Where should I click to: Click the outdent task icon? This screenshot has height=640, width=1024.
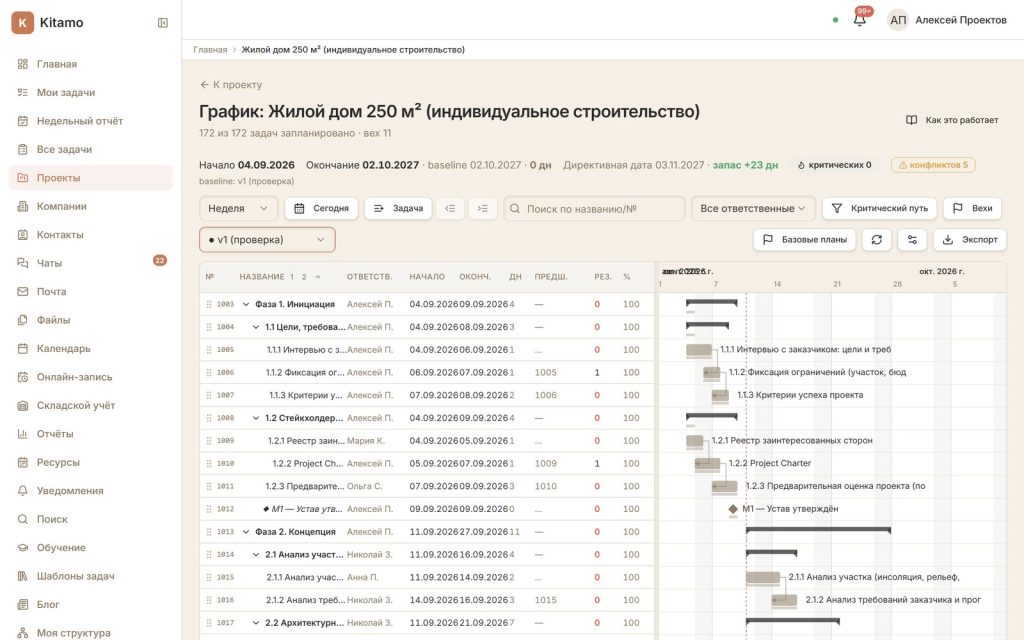(x=450, y=208)
